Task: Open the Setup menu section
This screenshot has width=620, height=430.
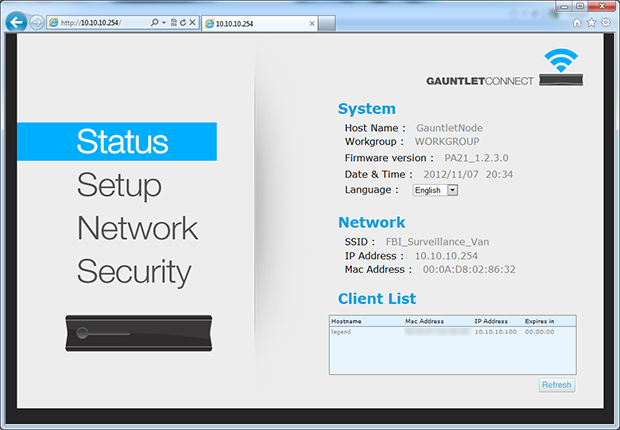Action: coord(119,185)
